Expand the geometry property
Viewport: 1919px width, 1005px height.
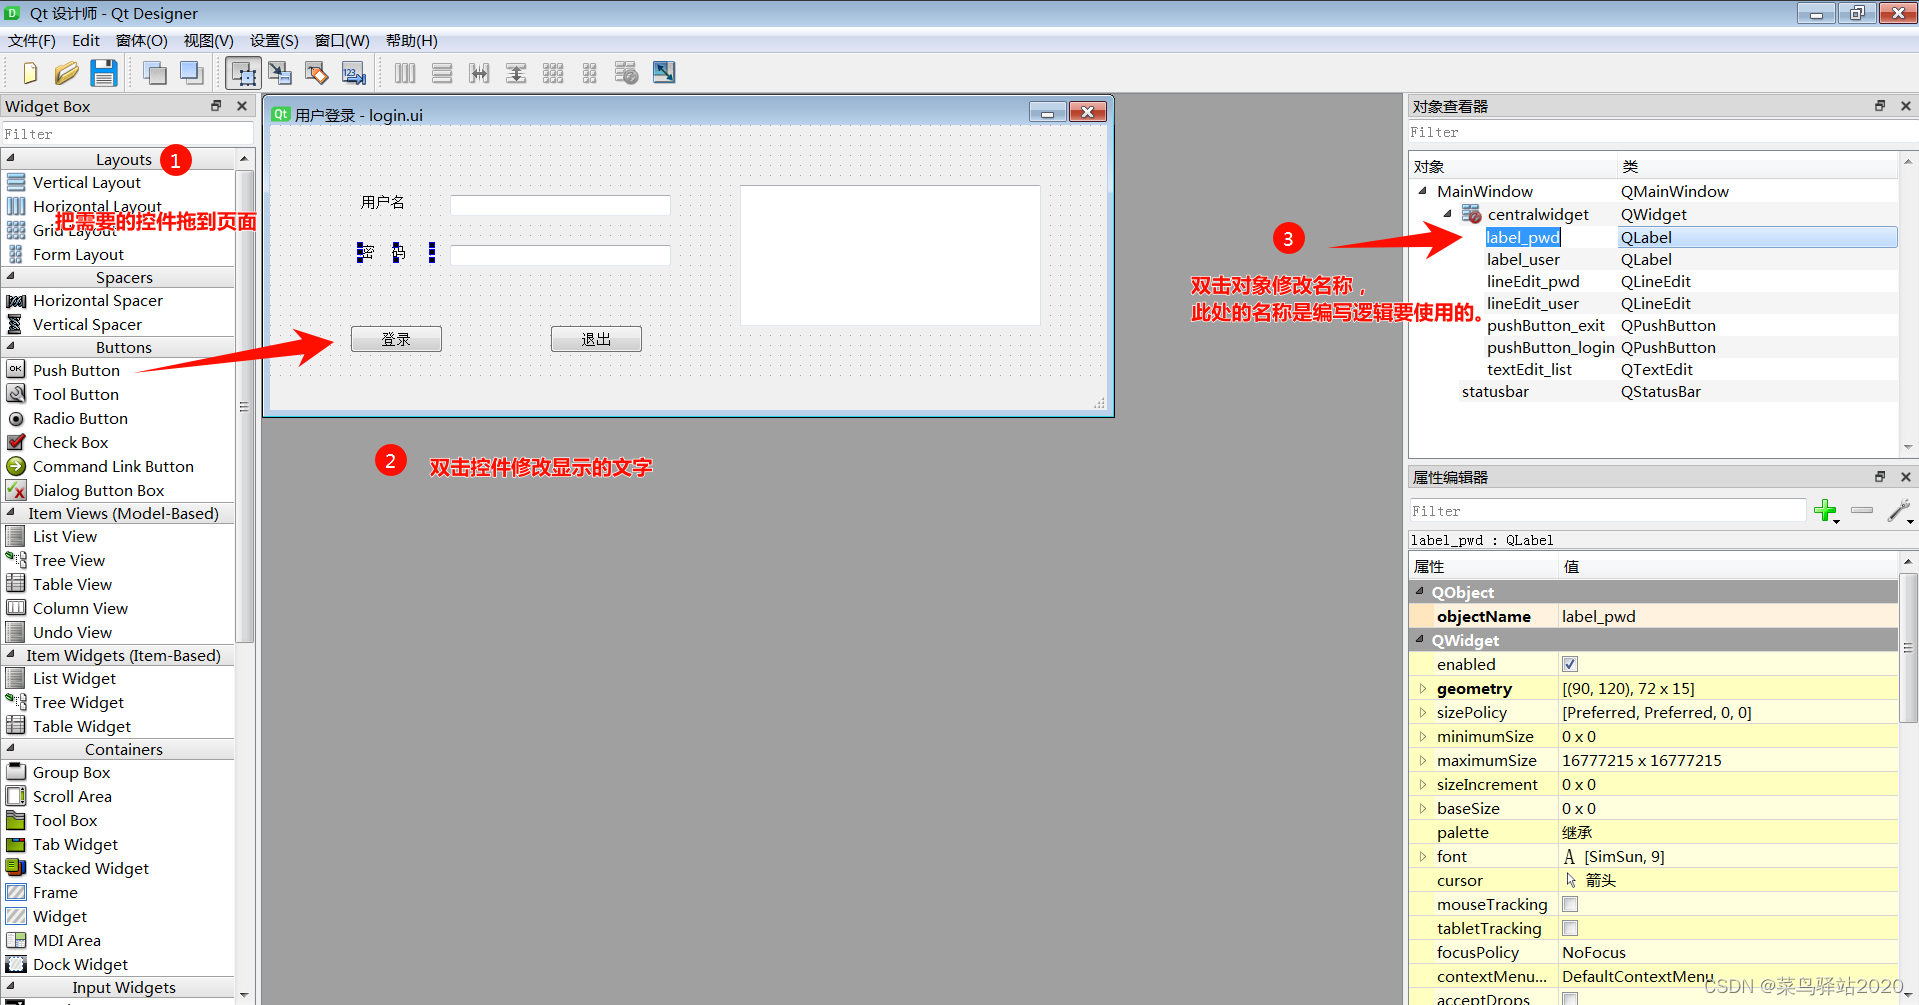(1422, 688)
